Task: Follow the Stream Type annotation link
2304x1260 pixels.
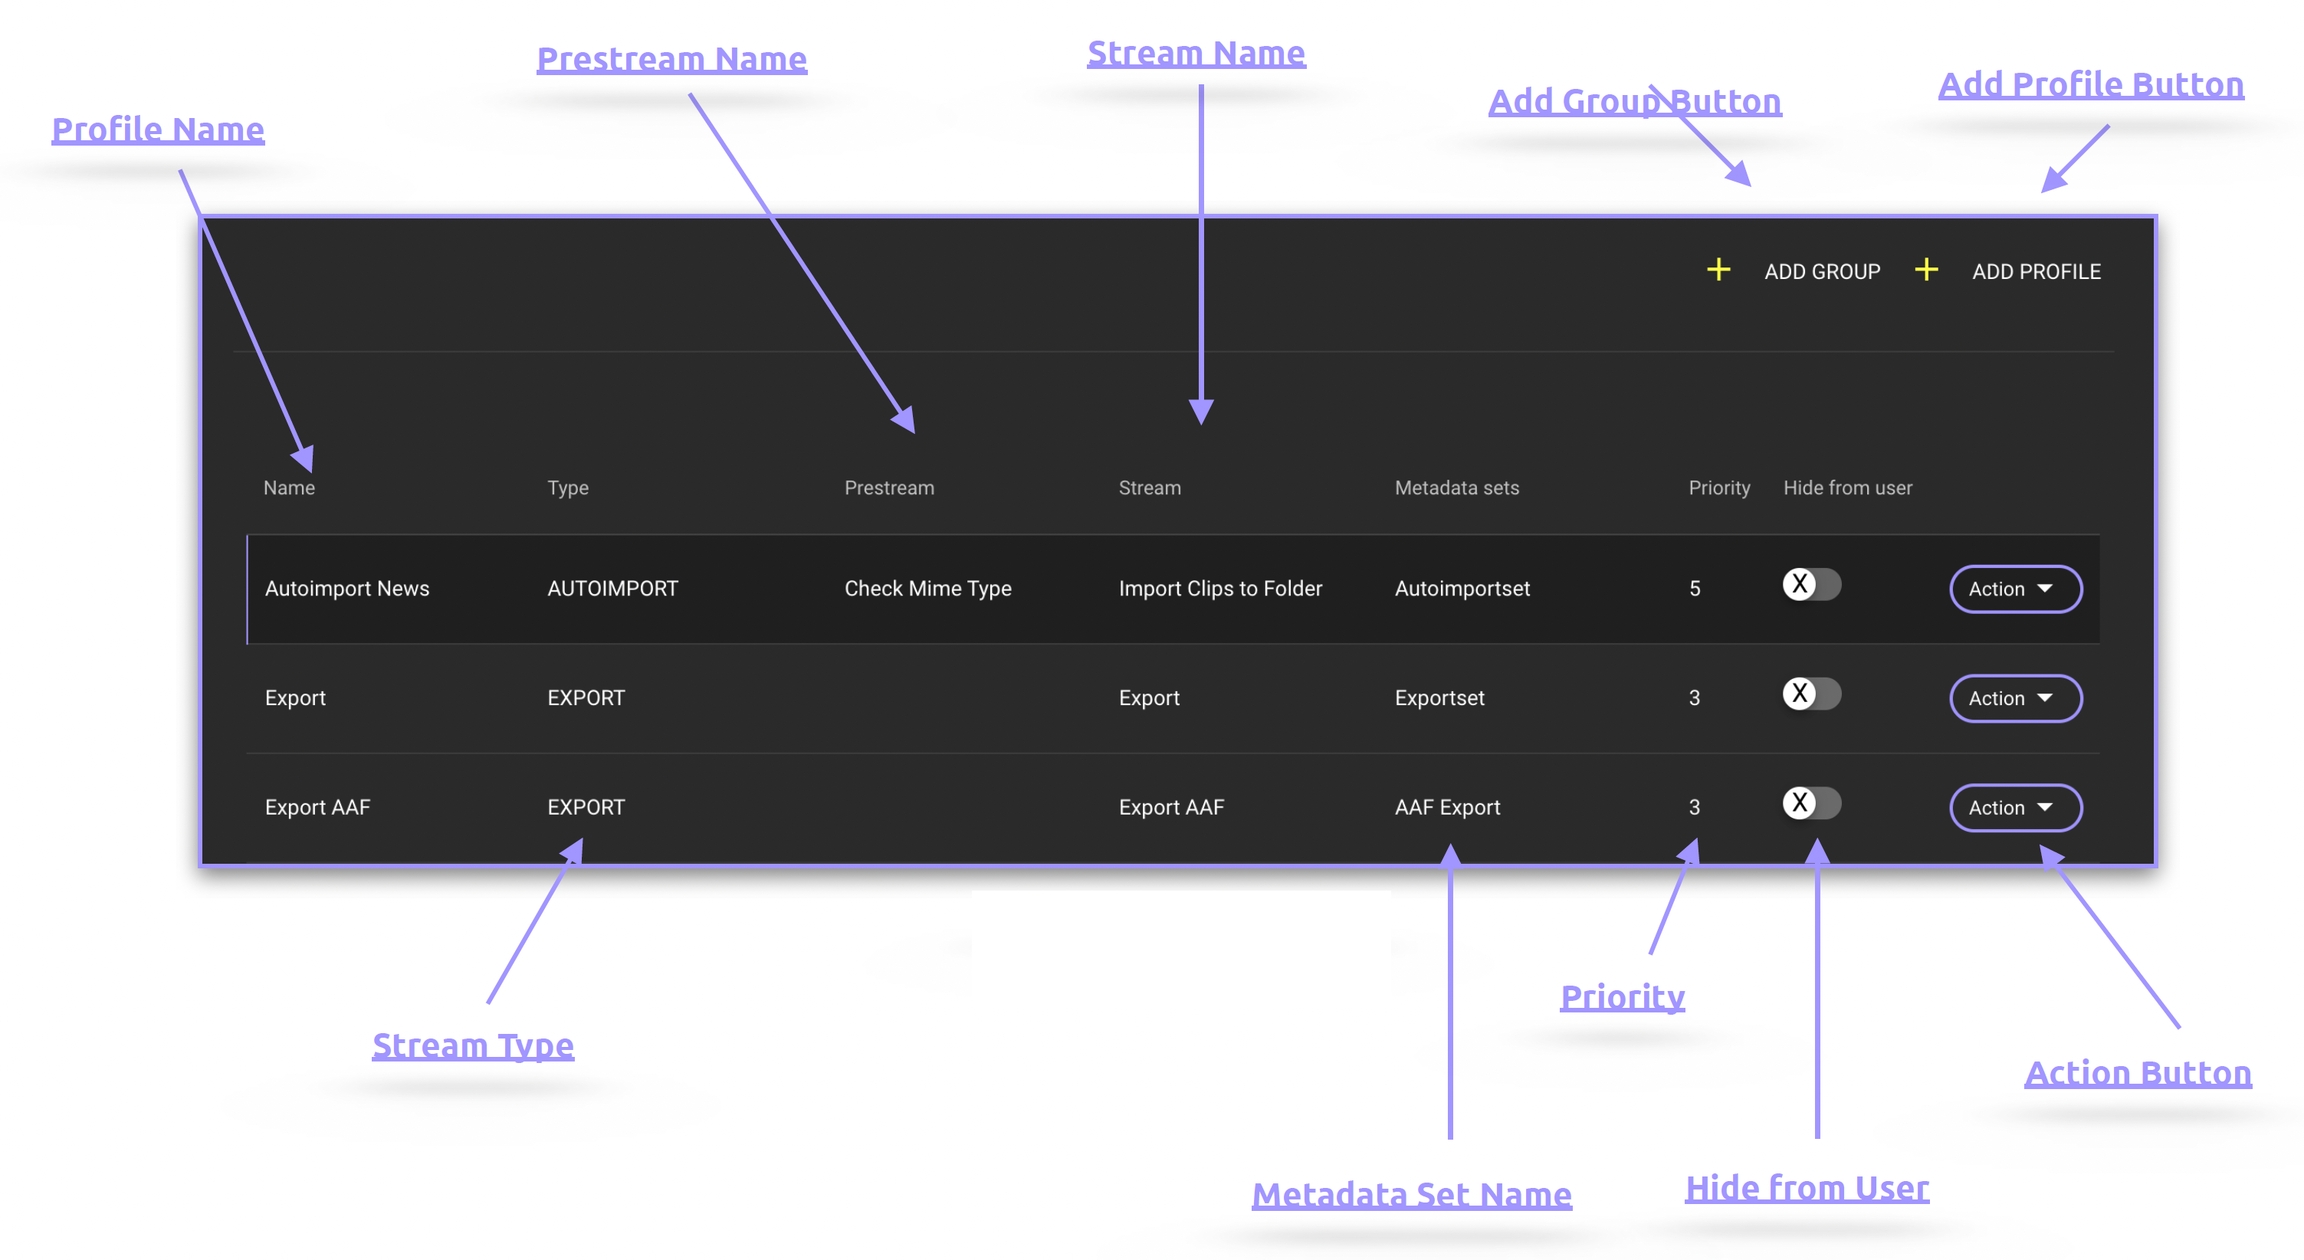Action: point(473,1046)
